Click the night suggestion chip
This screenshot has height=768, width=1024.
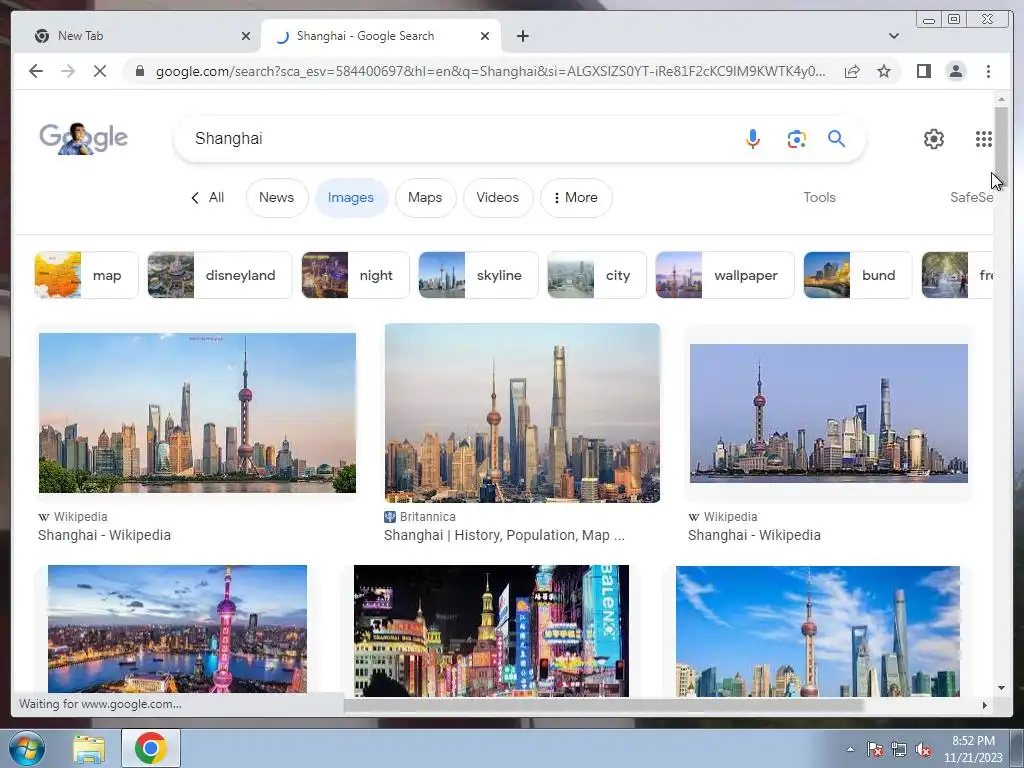pyautogui.click(x=355, y=275)
